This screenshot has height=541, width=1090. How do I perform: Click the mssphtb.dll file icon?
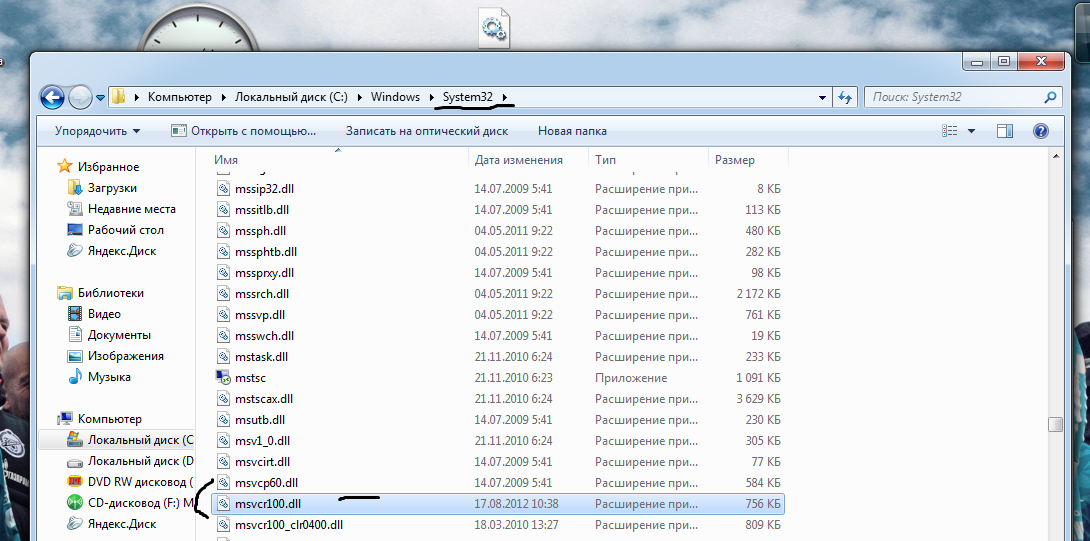222,251
